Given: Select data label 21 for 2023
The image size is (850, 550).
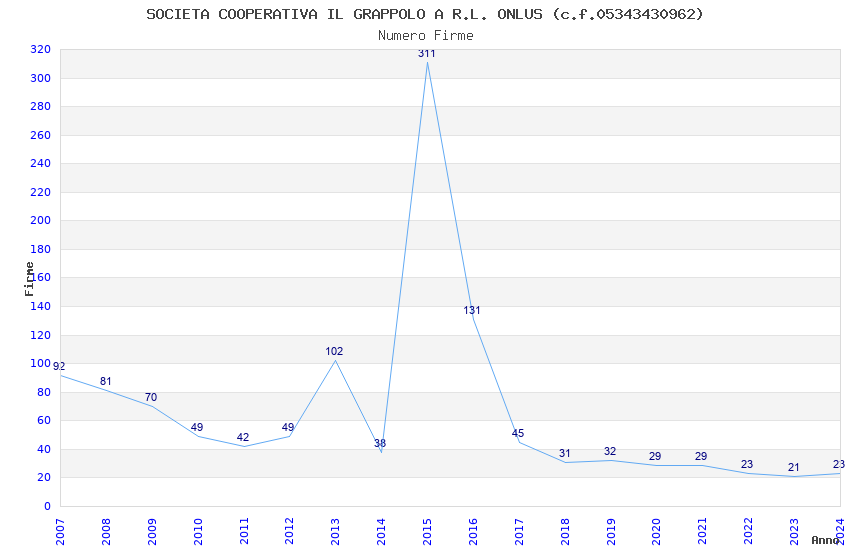Looking at the screenshot, I should [x=794, y=467].
